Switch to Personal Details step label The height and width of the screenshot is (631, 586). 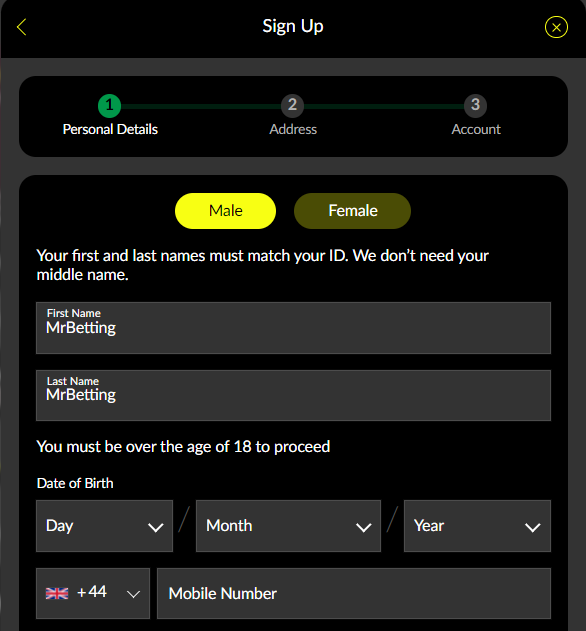110,129
